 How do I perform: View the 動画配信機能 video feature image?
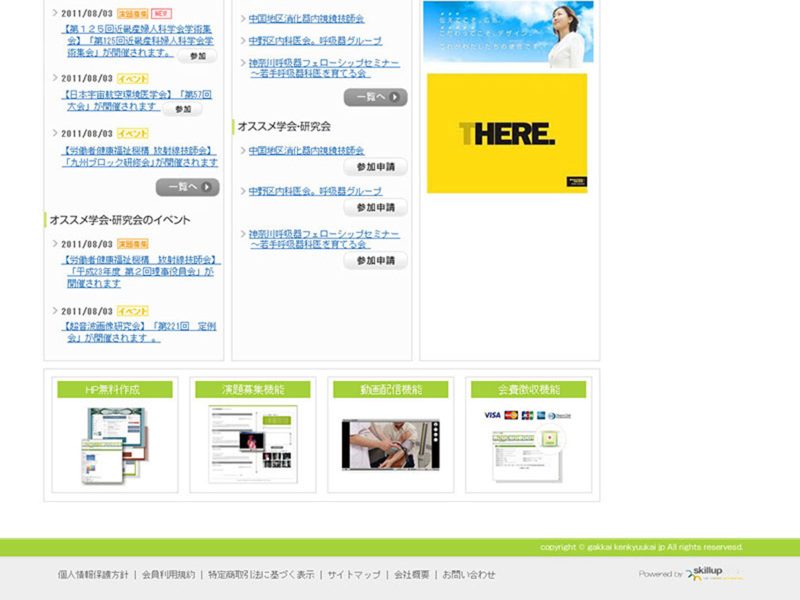(x=390, y=444)
